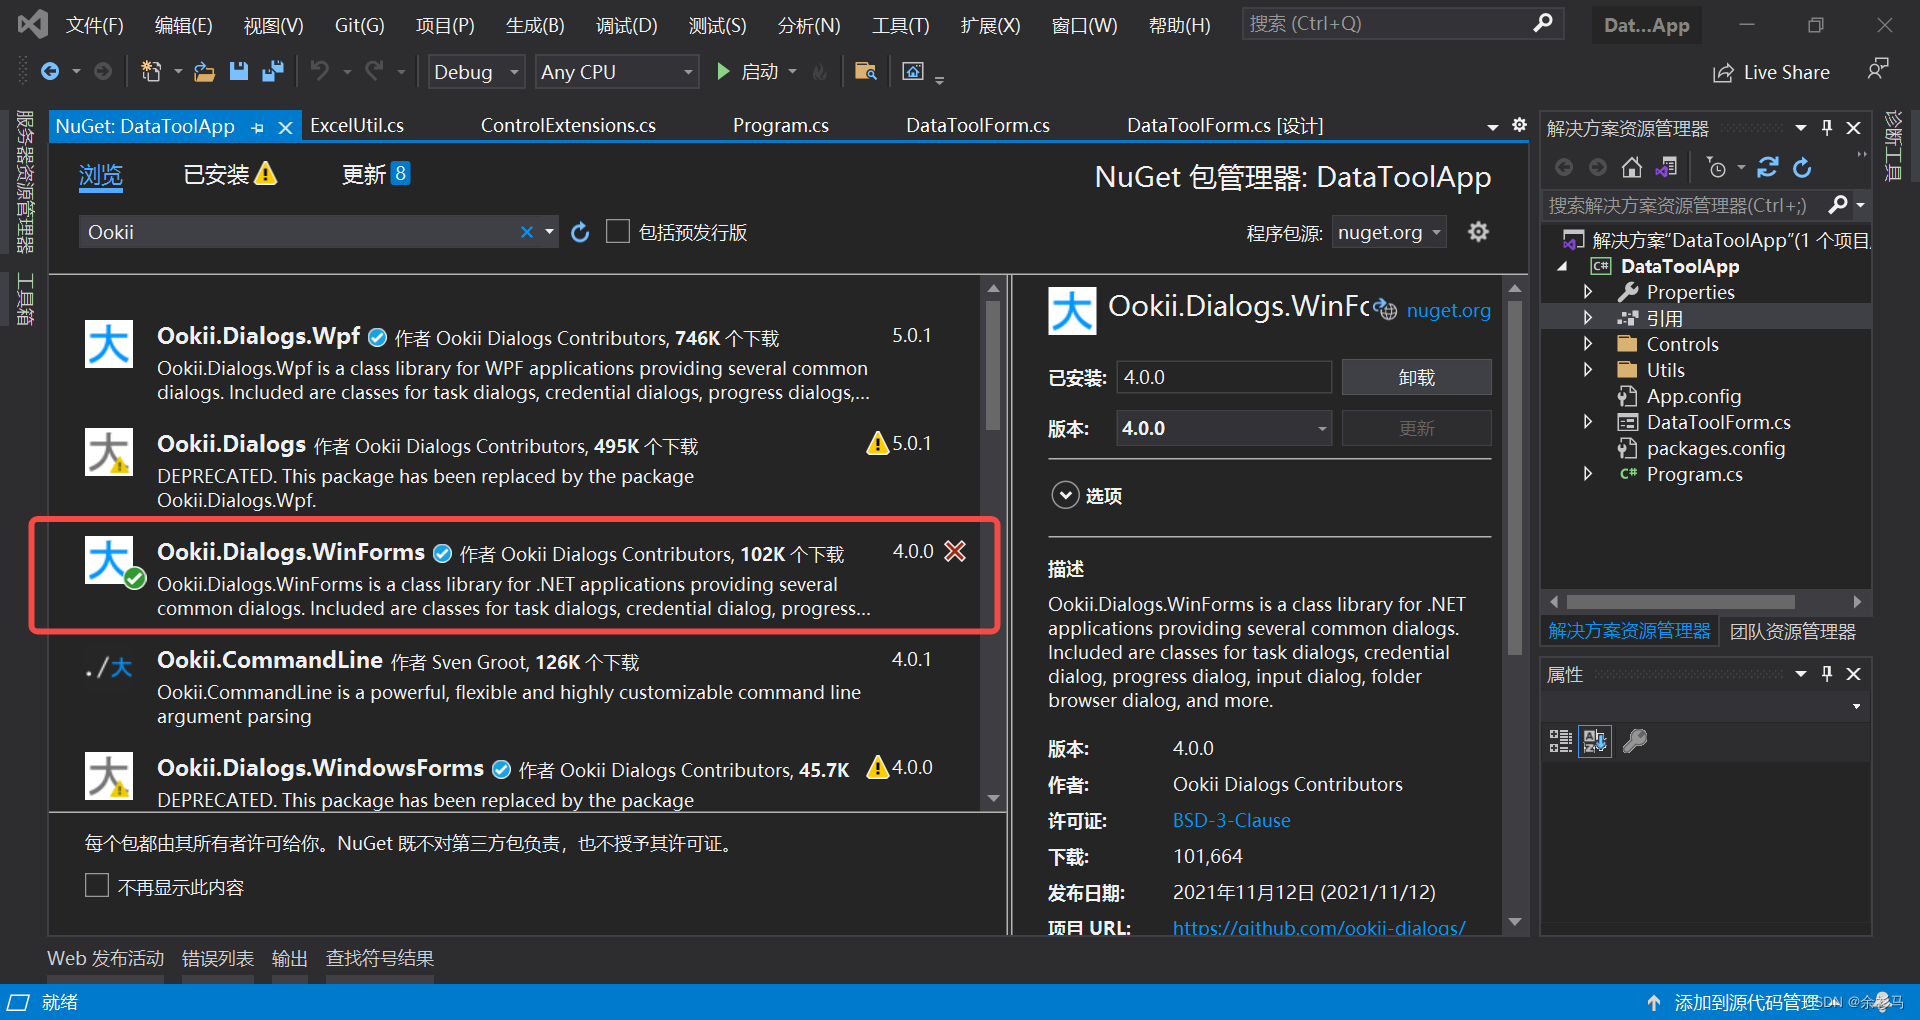The width and height of the screenshot is (1920, 1020).
Task: Refresh the Ookii package search results
Action: [x=580, y=231]
